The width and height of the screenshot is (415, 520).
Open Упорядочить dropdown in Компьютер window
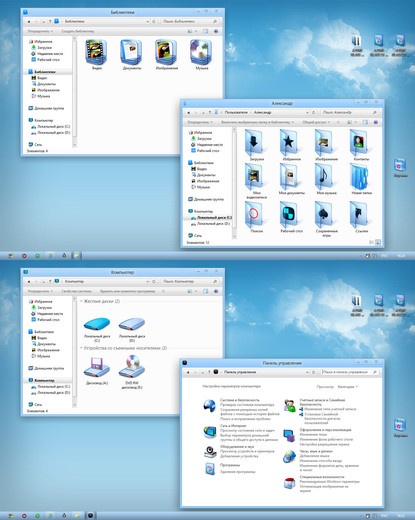[x=40, y=291]
